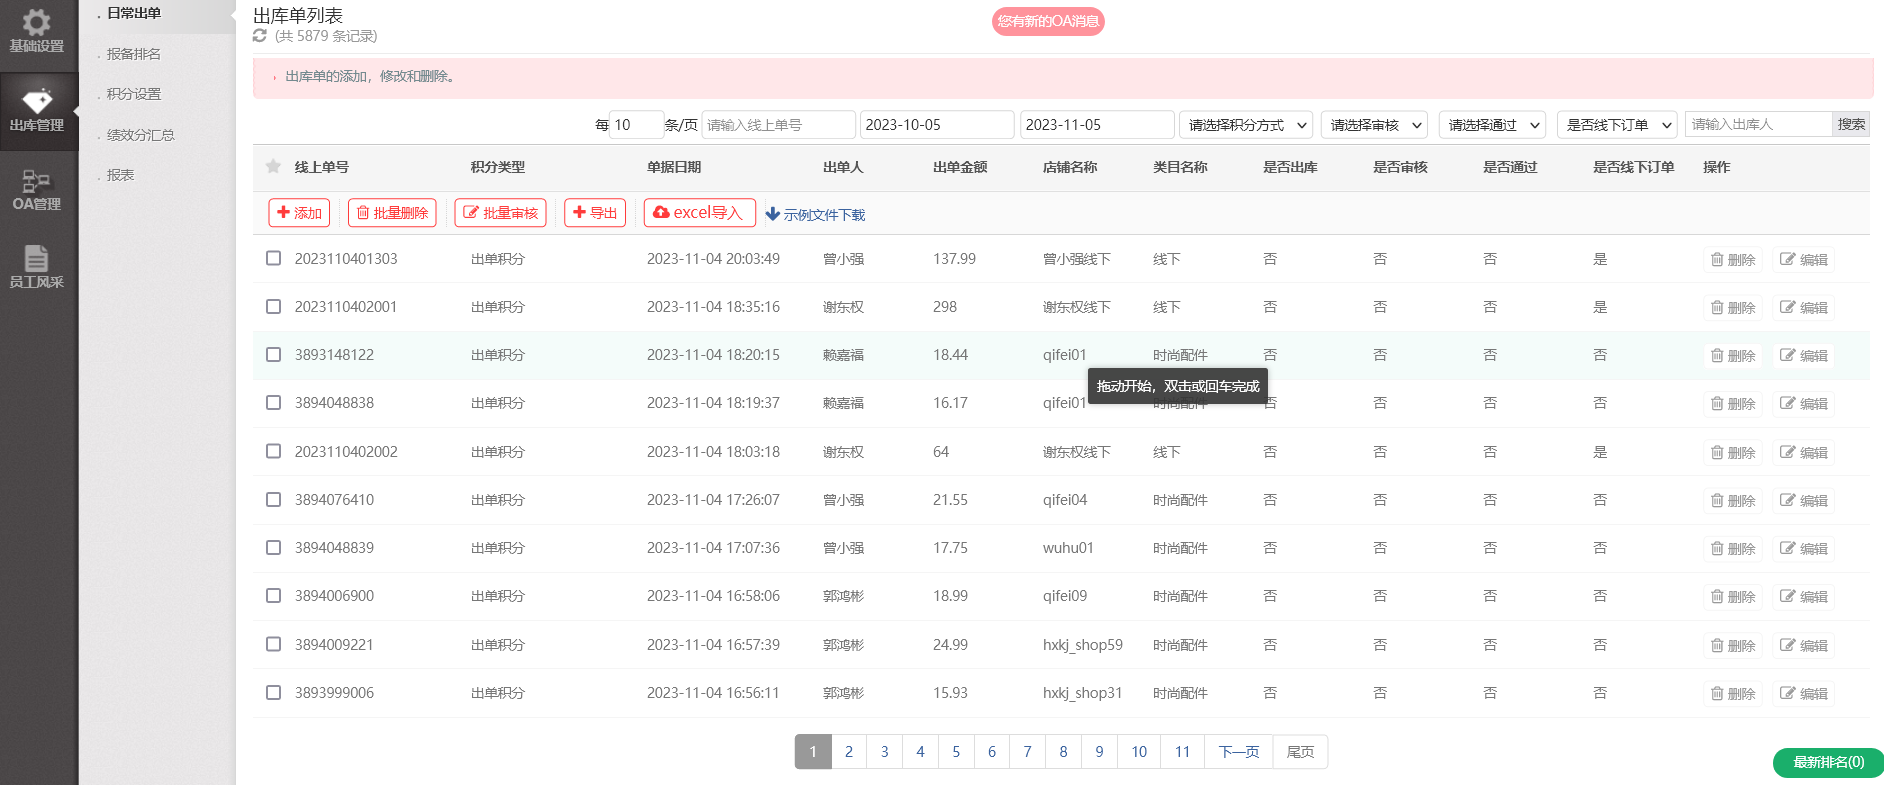1884x785 pixels.
Task: Open 出库管理 sidebar icon
Action: tap(37, 101)
